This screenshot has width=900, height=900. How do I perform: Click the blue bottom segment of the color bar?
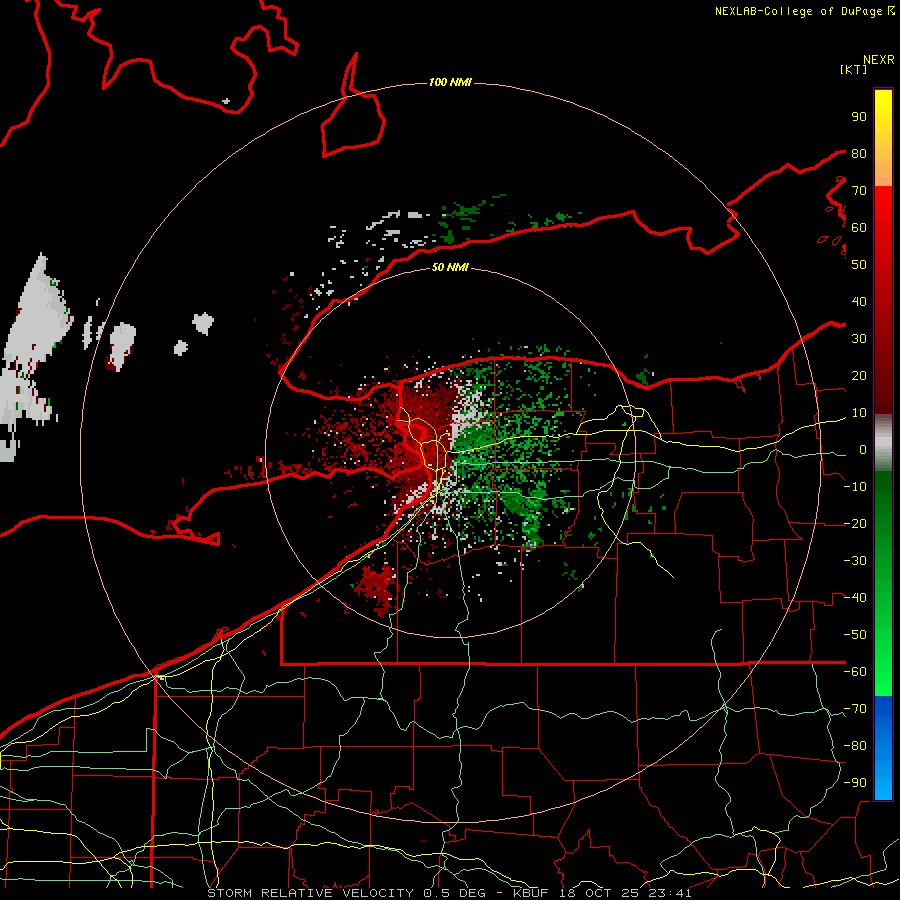(883, 748)
